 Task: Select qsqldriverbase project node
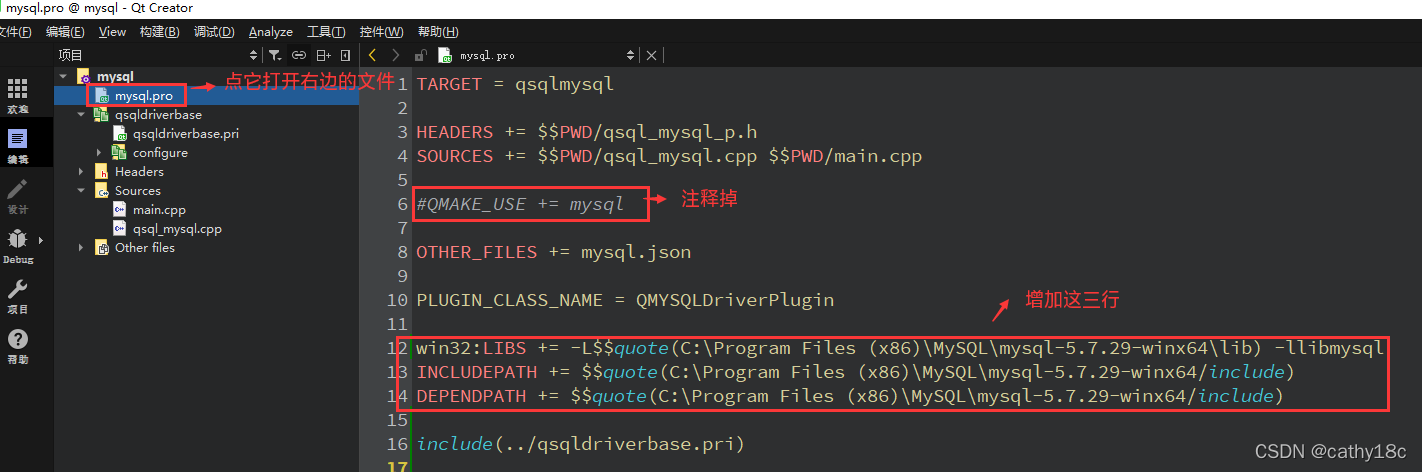158,115
